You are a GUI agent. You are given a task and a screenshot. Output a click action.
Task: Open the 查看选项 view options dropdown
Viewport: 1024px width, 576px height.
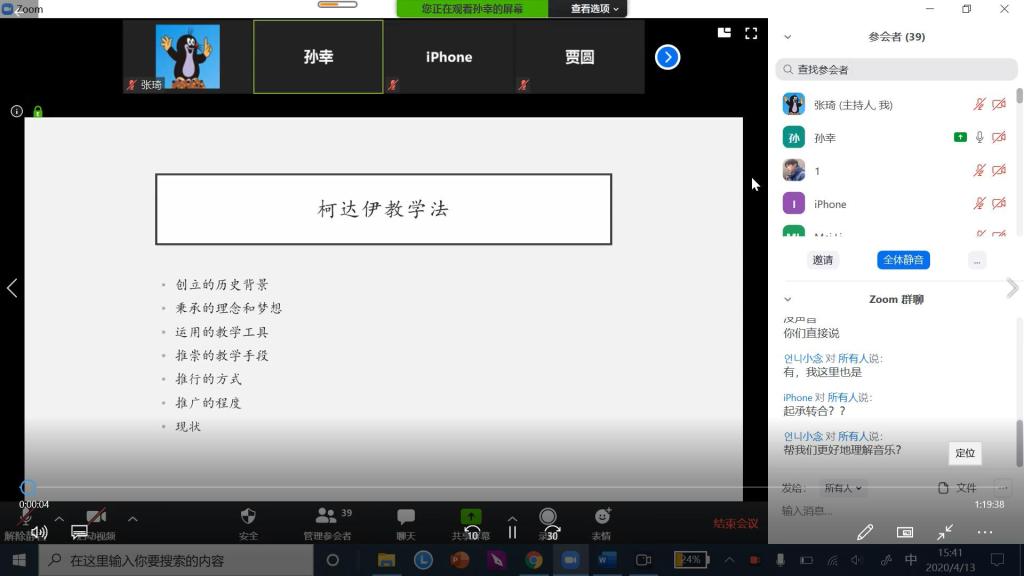[x=594, y=8]
